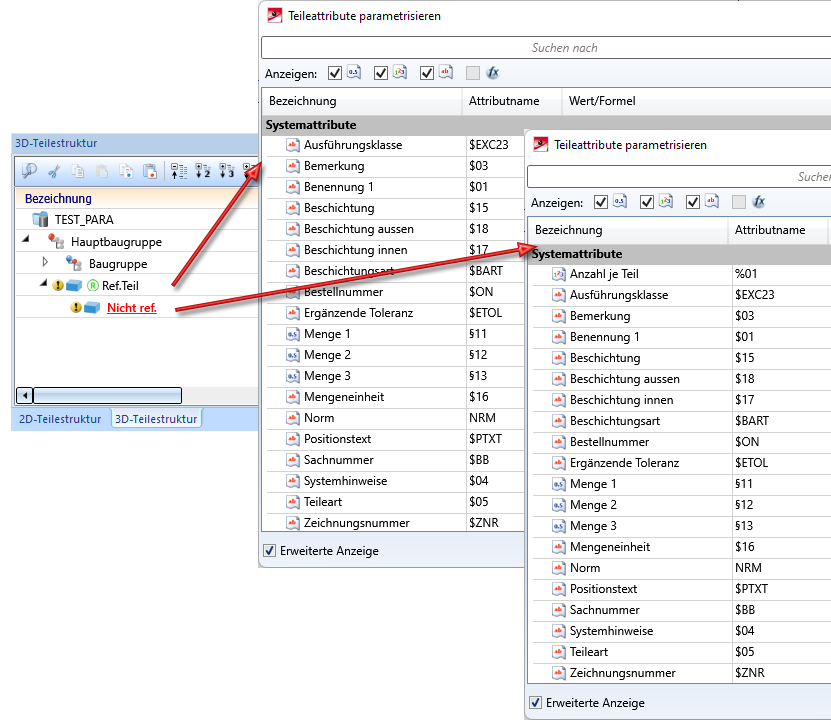831x720 pixels.
Task: Switch to the 2D-Teilestruktur tab
Action: 60,419
